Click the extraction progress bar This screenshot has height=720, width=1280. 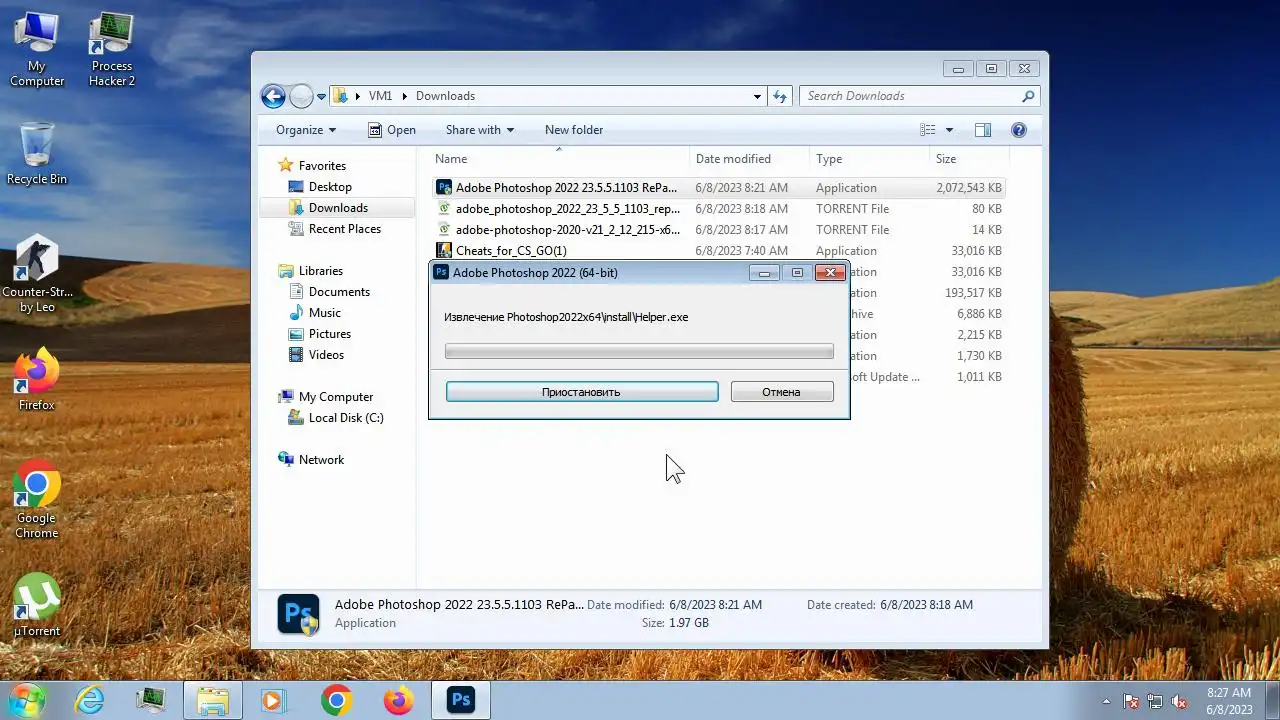tap(639, 352)
